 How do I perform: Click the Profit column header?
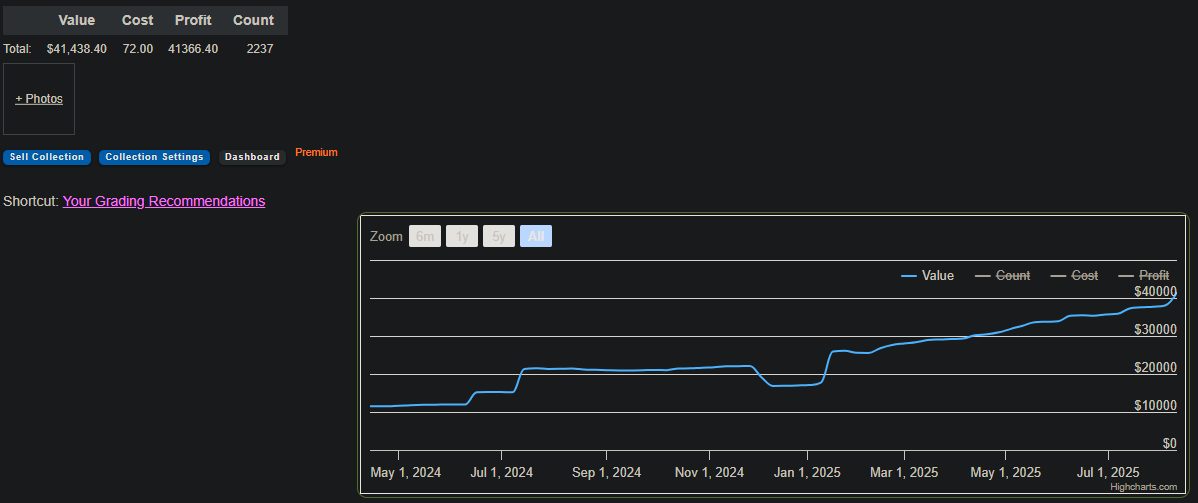[193, 21]
